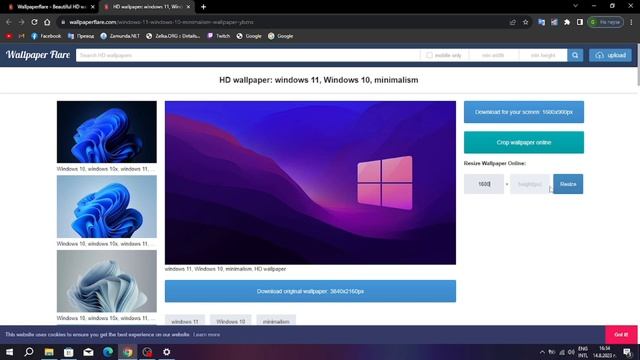Click the resize width field showing 1600

point(484,184)
